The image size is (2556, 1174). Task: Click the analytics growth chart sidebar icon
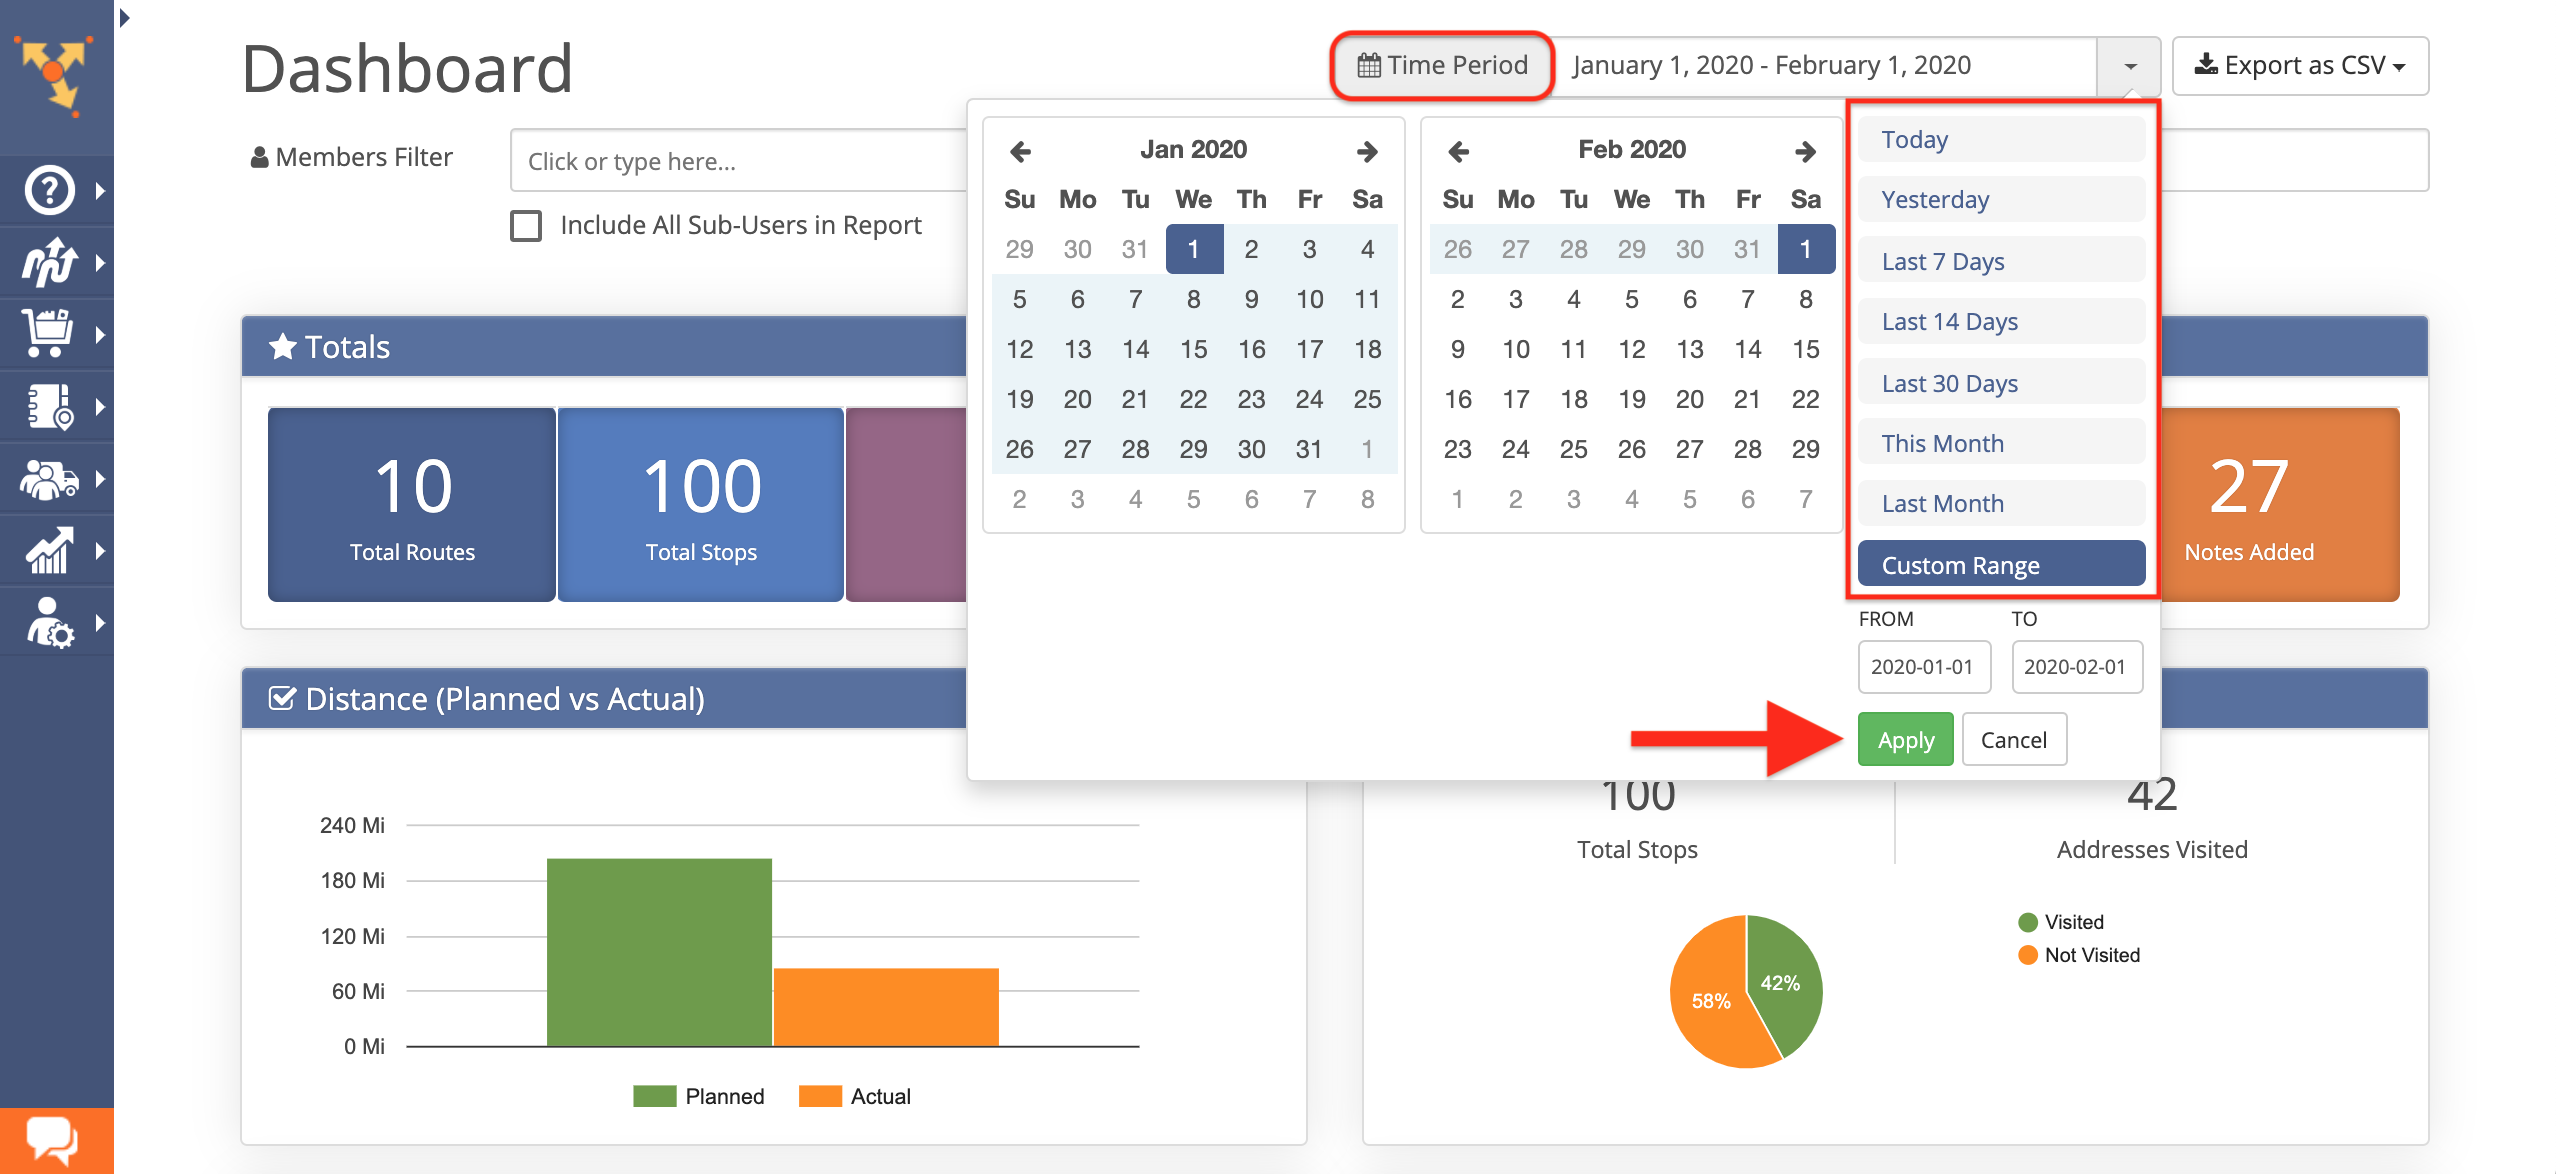pos(50,551)
